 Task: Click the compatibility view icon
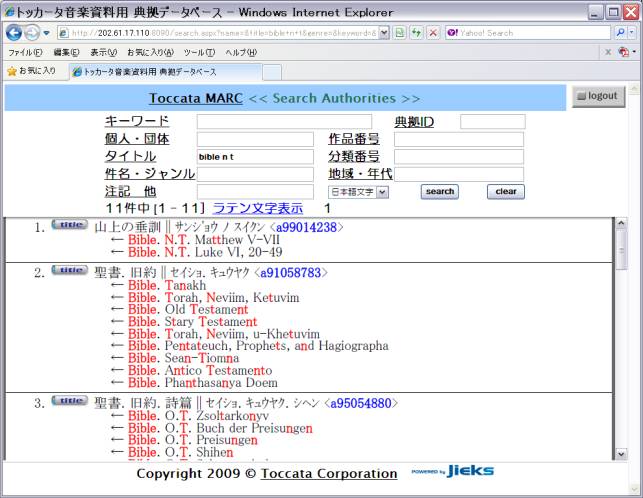[400, 33]
